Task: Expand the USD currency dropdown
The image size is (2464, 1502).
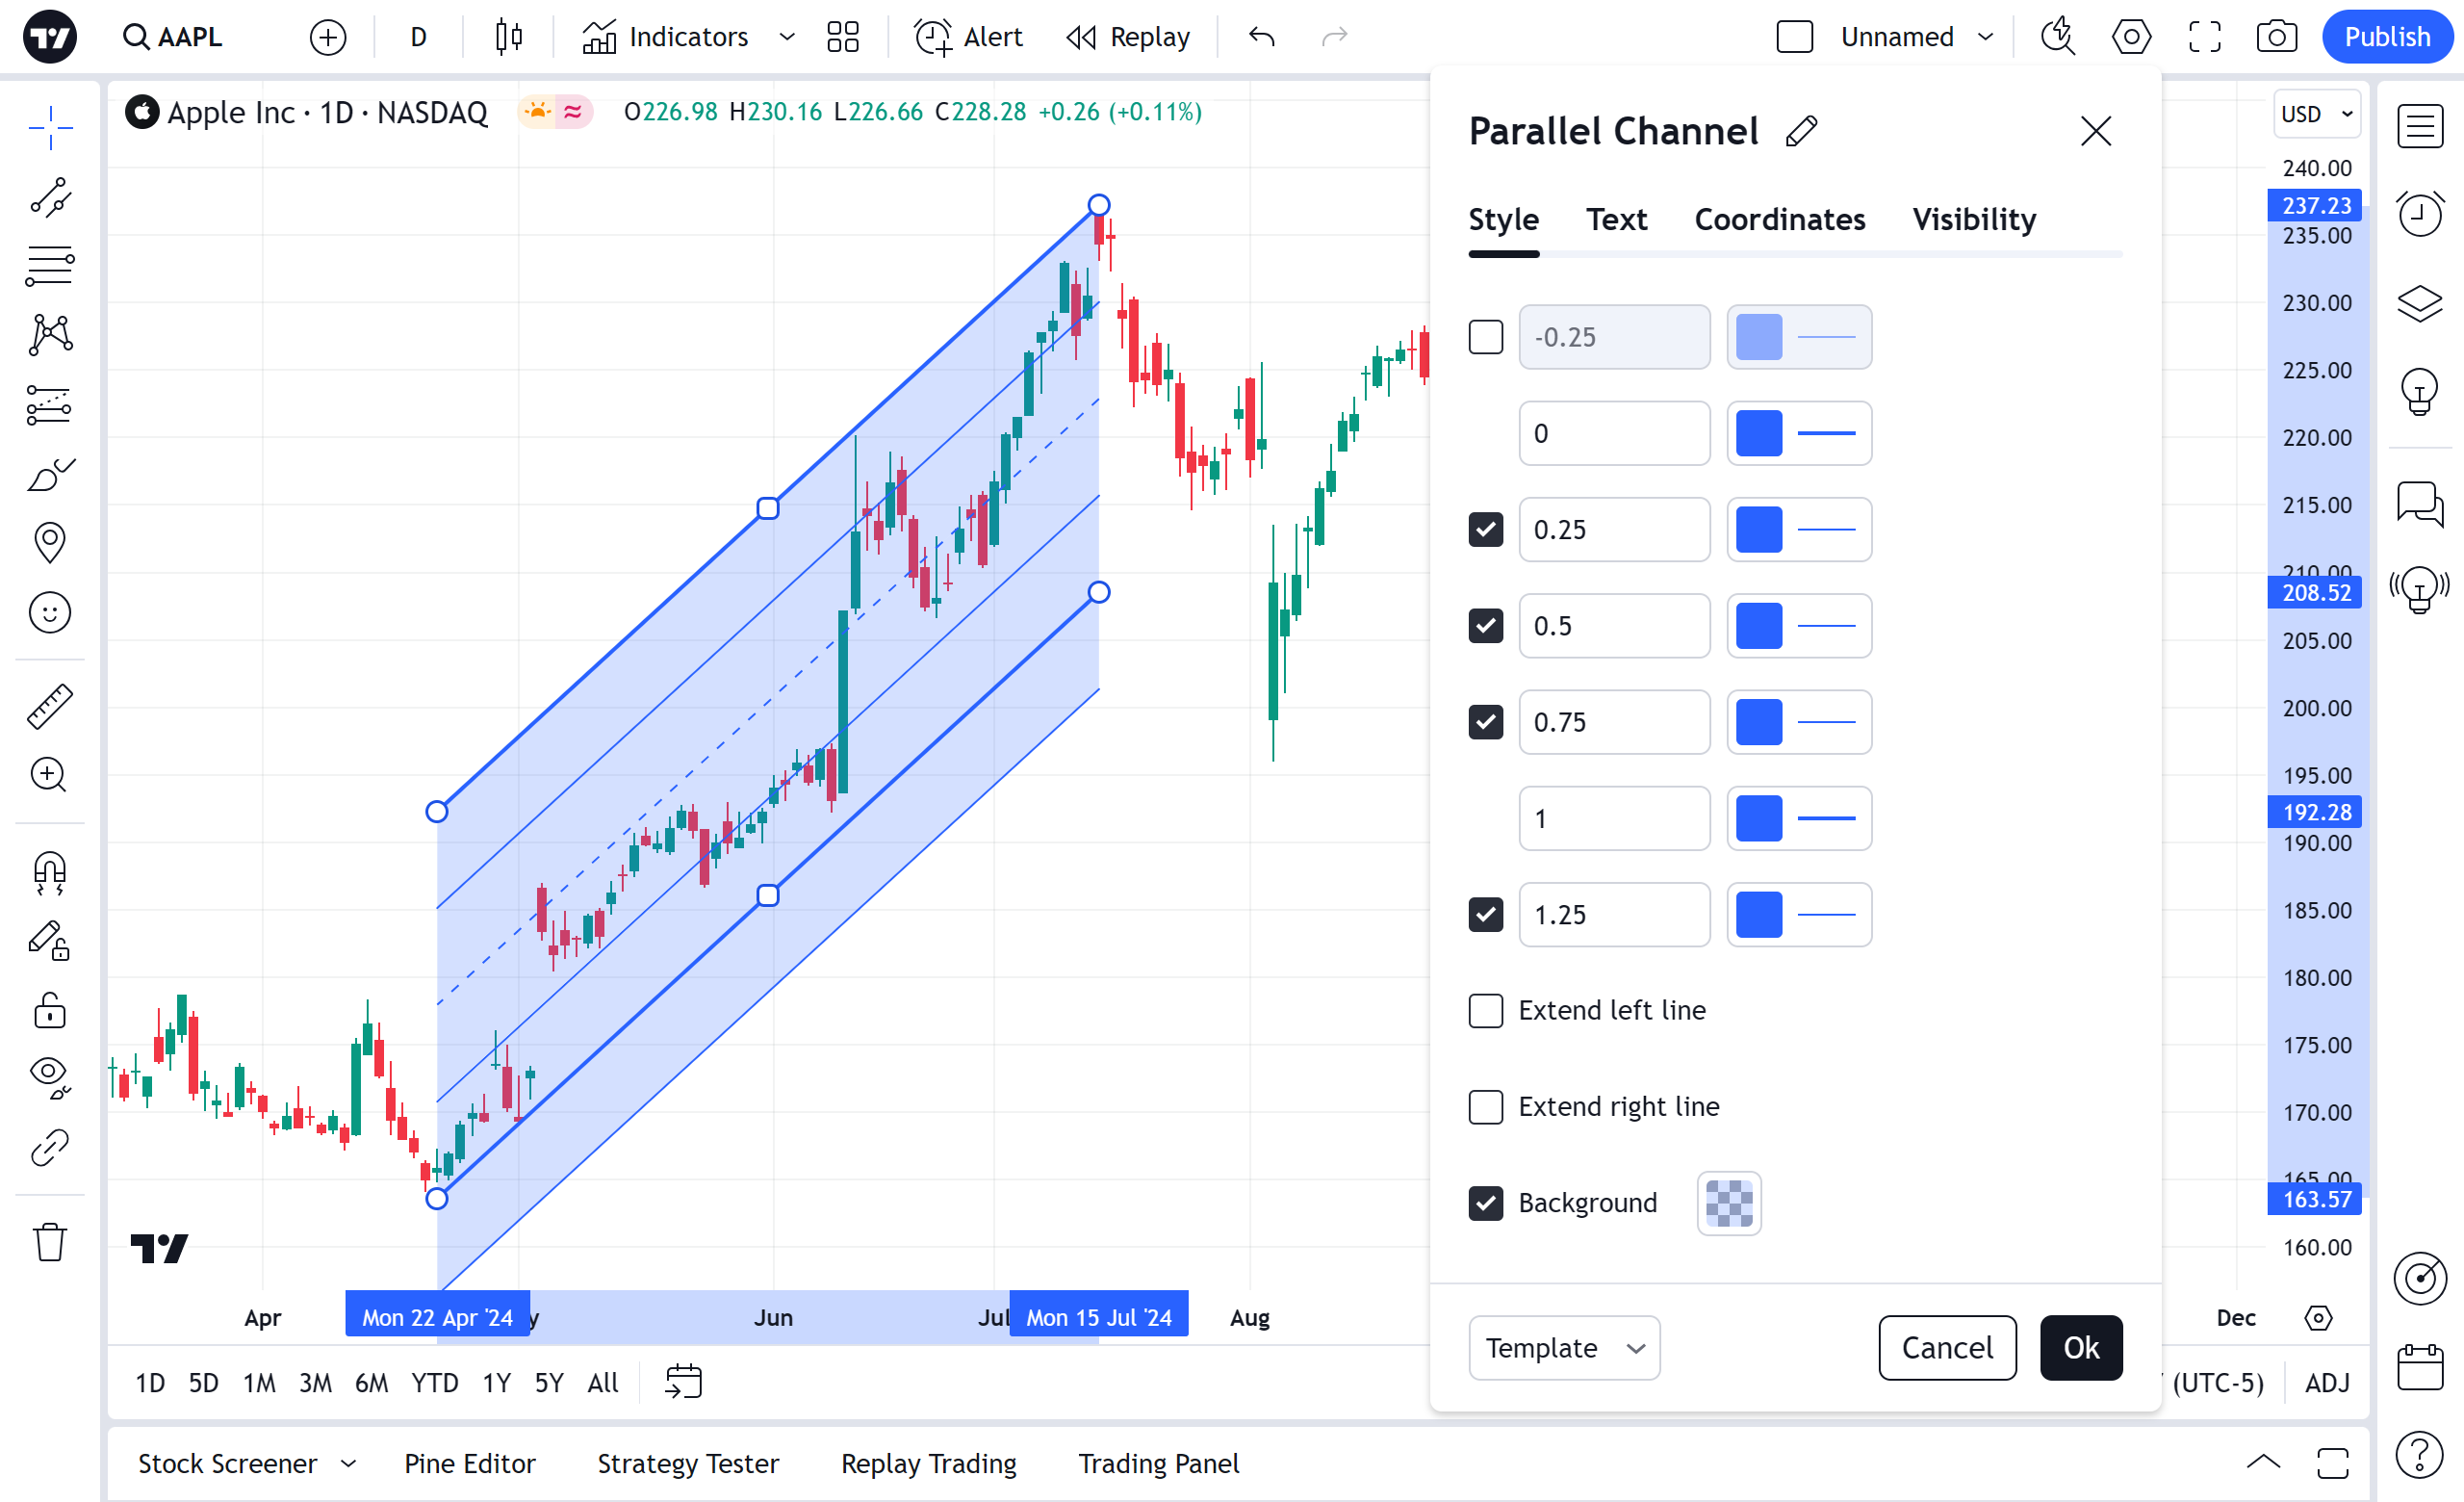Action: click(x=2317, y=114)
